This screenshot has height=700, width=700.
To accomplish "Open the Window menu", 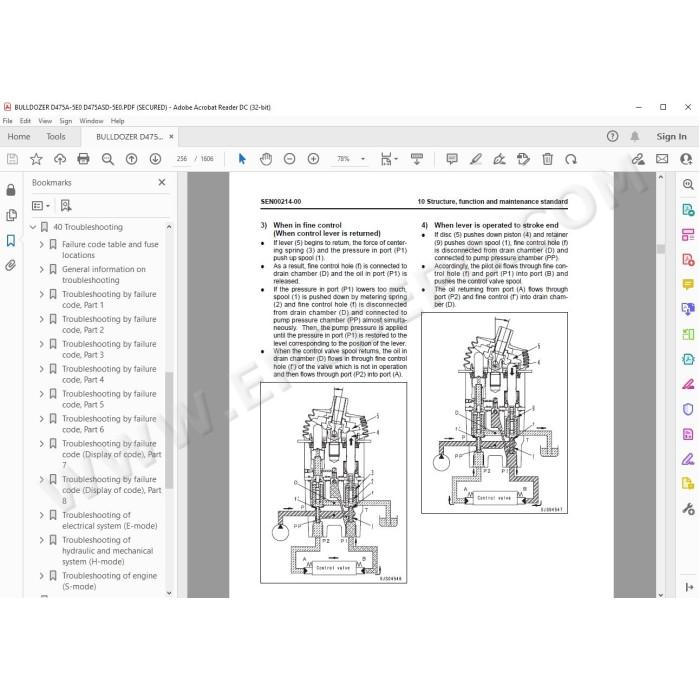I will pyautogui.click(x=91, y=121).
